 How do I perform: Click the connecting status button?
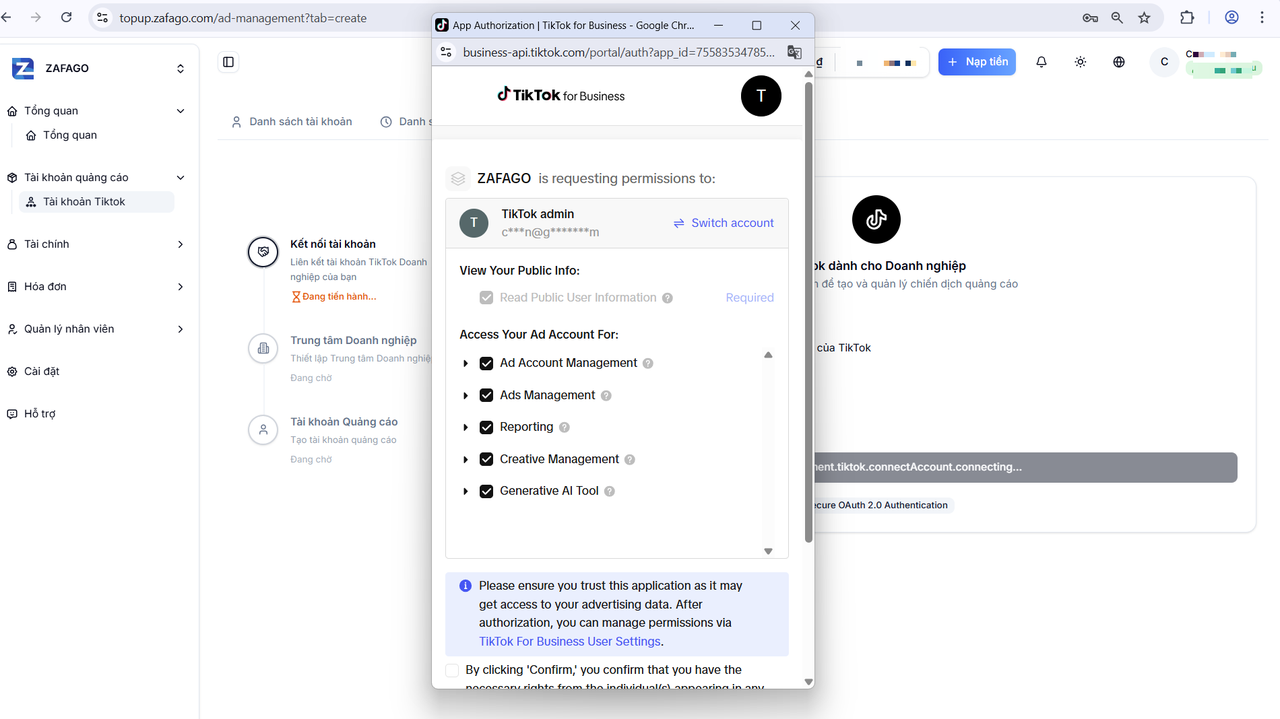tap(1026, 467)
